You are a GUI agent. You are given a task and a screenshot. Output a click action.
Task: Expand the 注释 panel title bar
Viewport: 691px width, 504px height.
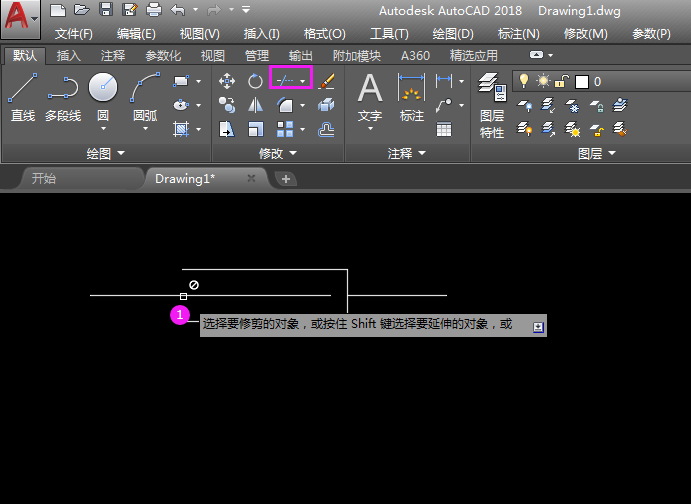pyautogui.click(x=407, y=153)
